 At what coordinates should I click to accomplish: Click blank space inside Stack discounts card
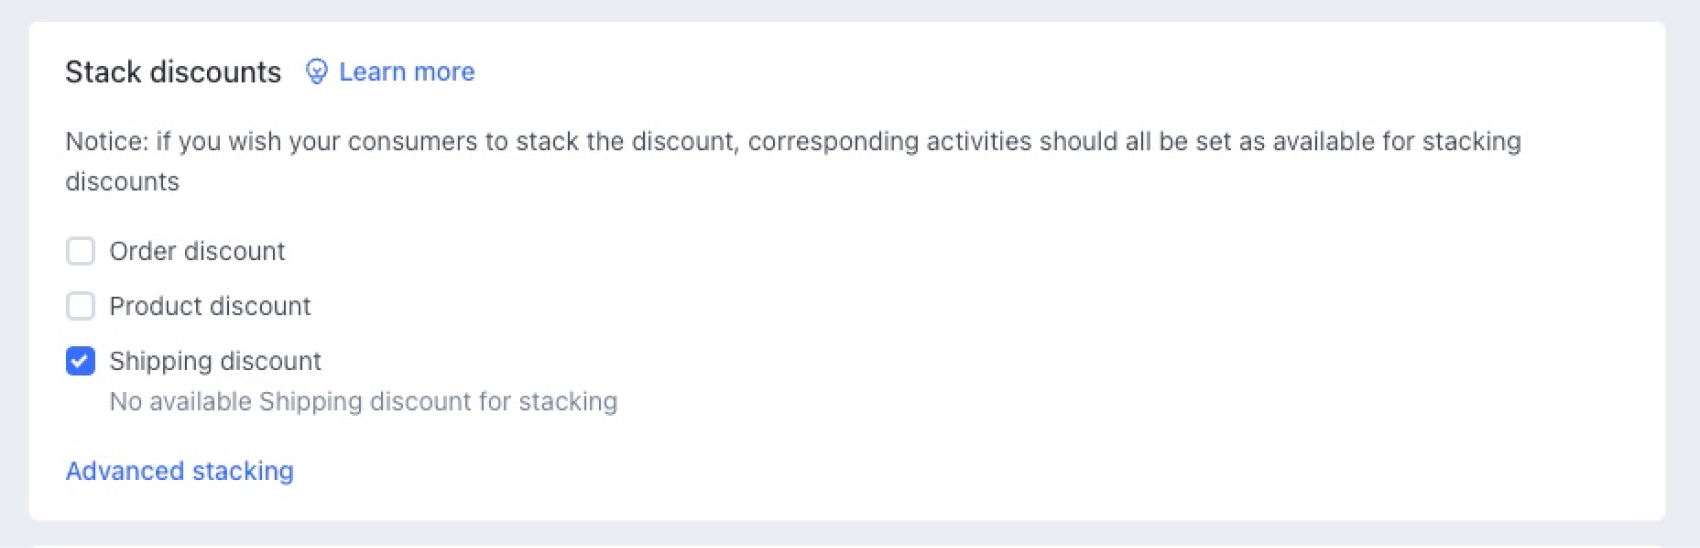tap(1100, 330)
